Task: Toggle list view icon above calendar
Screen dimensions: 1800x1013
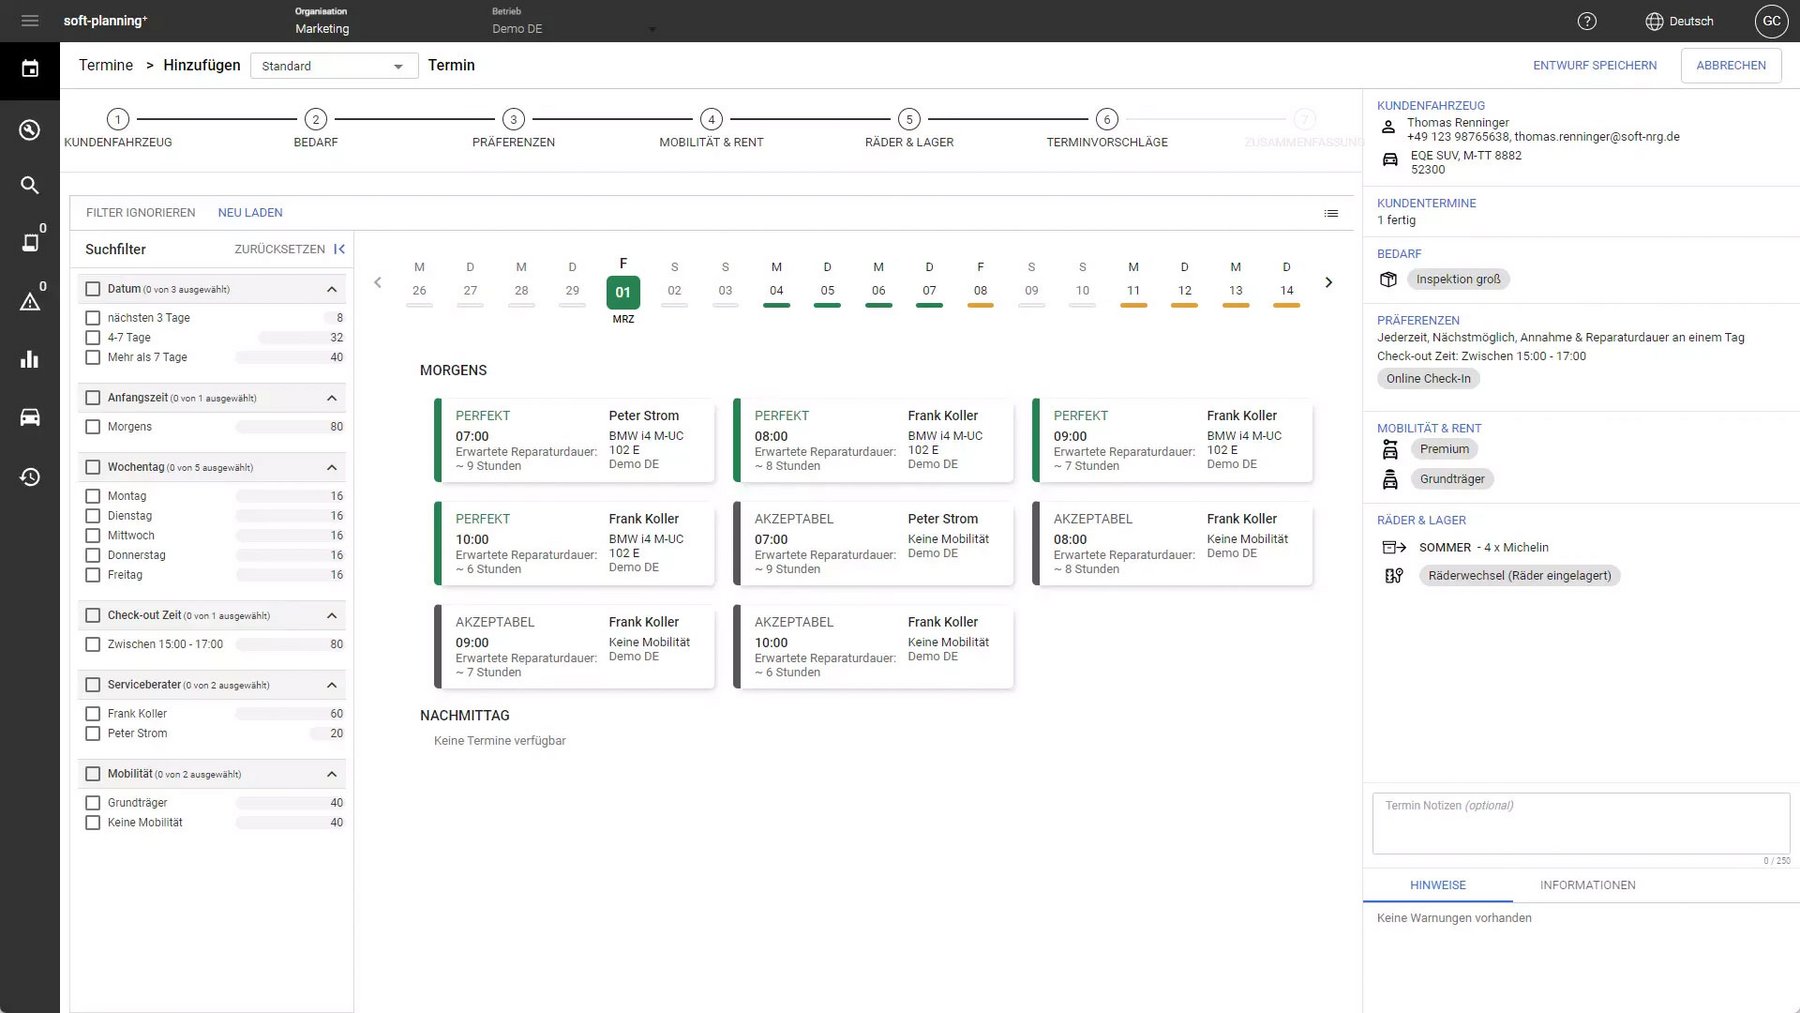Action: click(x=1331, y=213)
